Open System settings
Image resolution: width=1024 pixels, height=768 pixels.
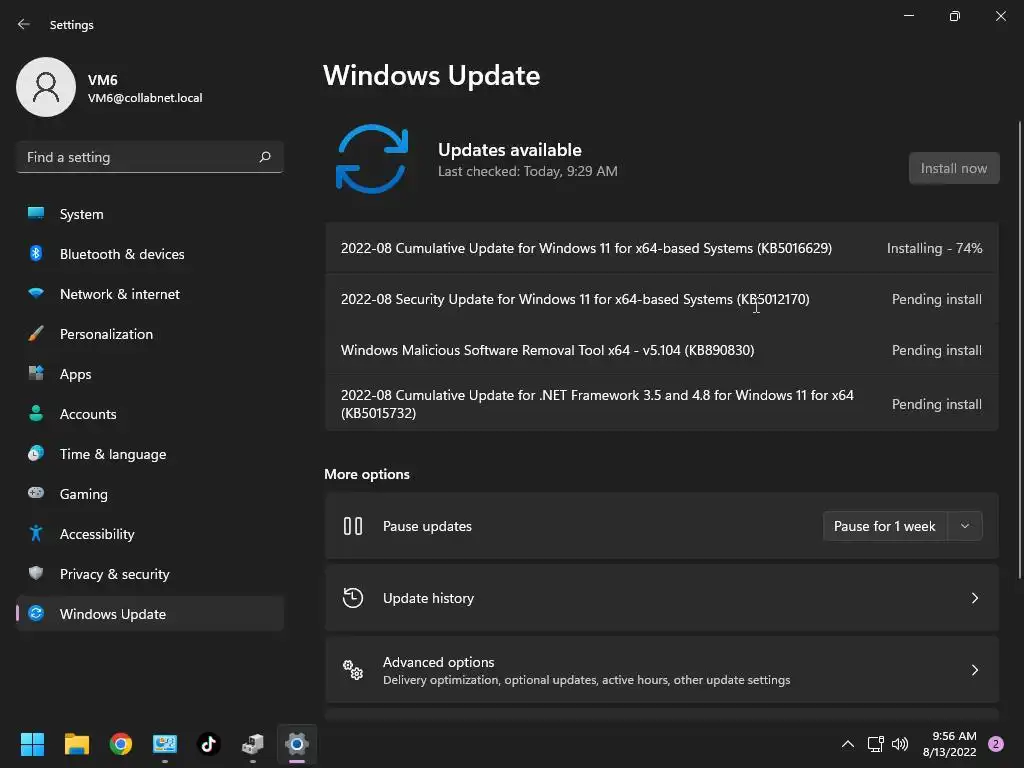point(150,214)
